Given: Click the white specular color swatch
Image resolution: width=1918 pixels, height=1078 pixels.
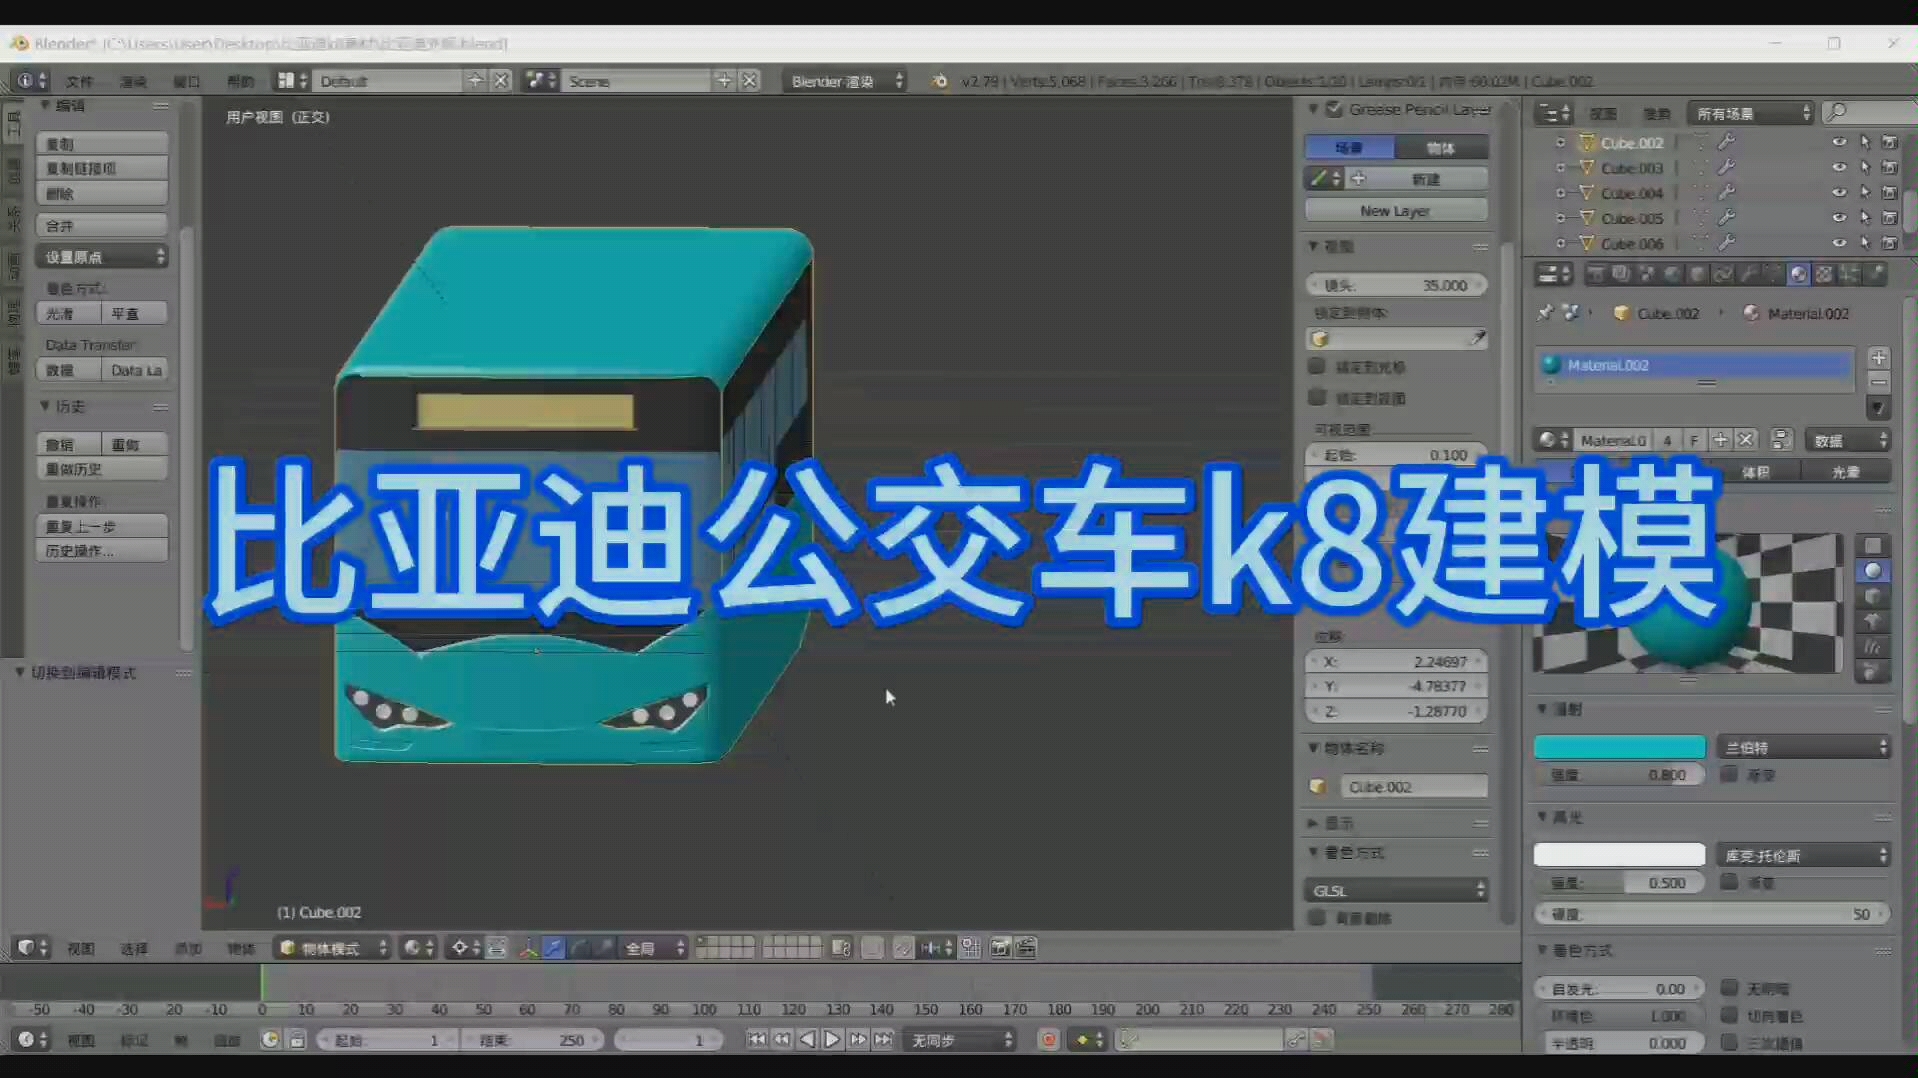Looking at the screenshot, I should pos(1619,855).
